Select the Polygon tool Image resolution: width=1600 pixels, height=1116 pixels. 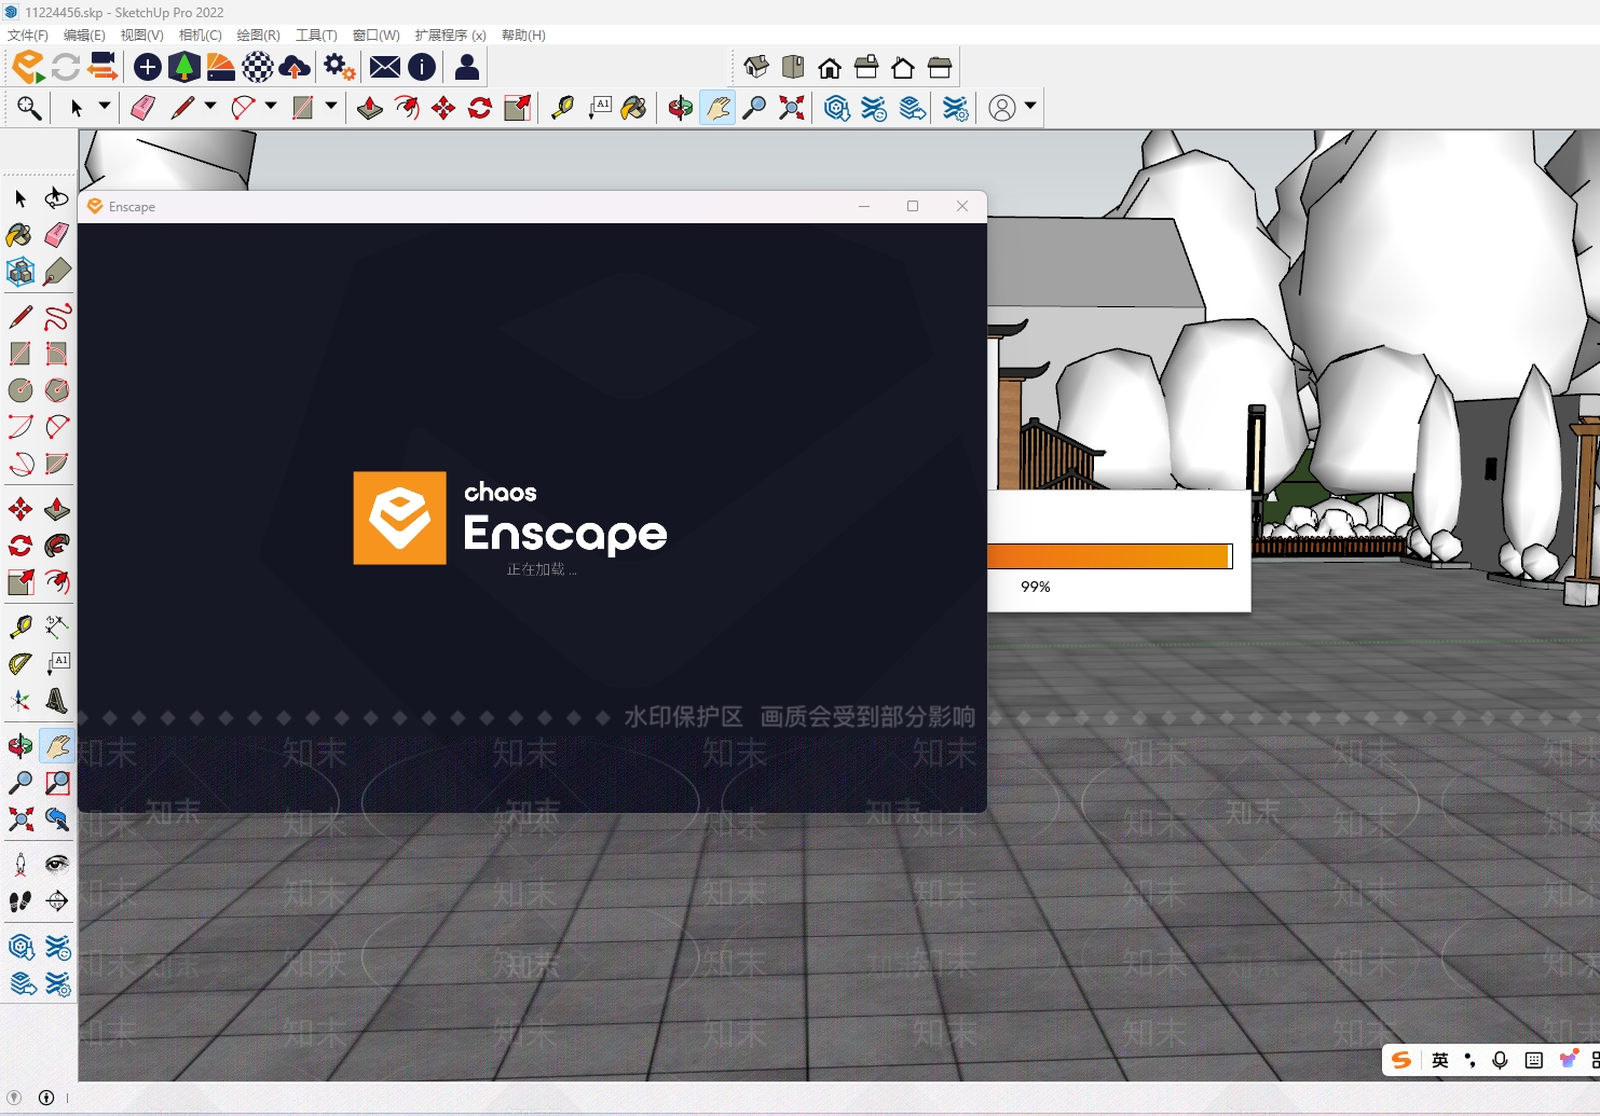pyautogui.click(x=57, y=390)
